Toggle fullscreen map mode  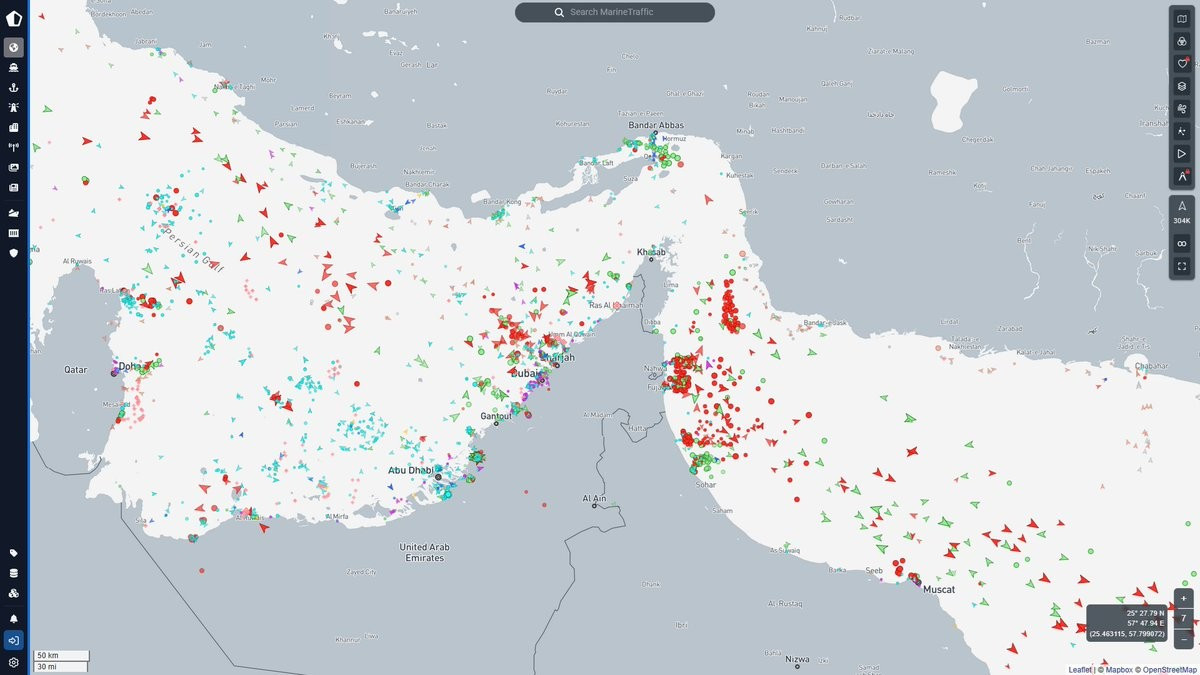[1181, 267]
